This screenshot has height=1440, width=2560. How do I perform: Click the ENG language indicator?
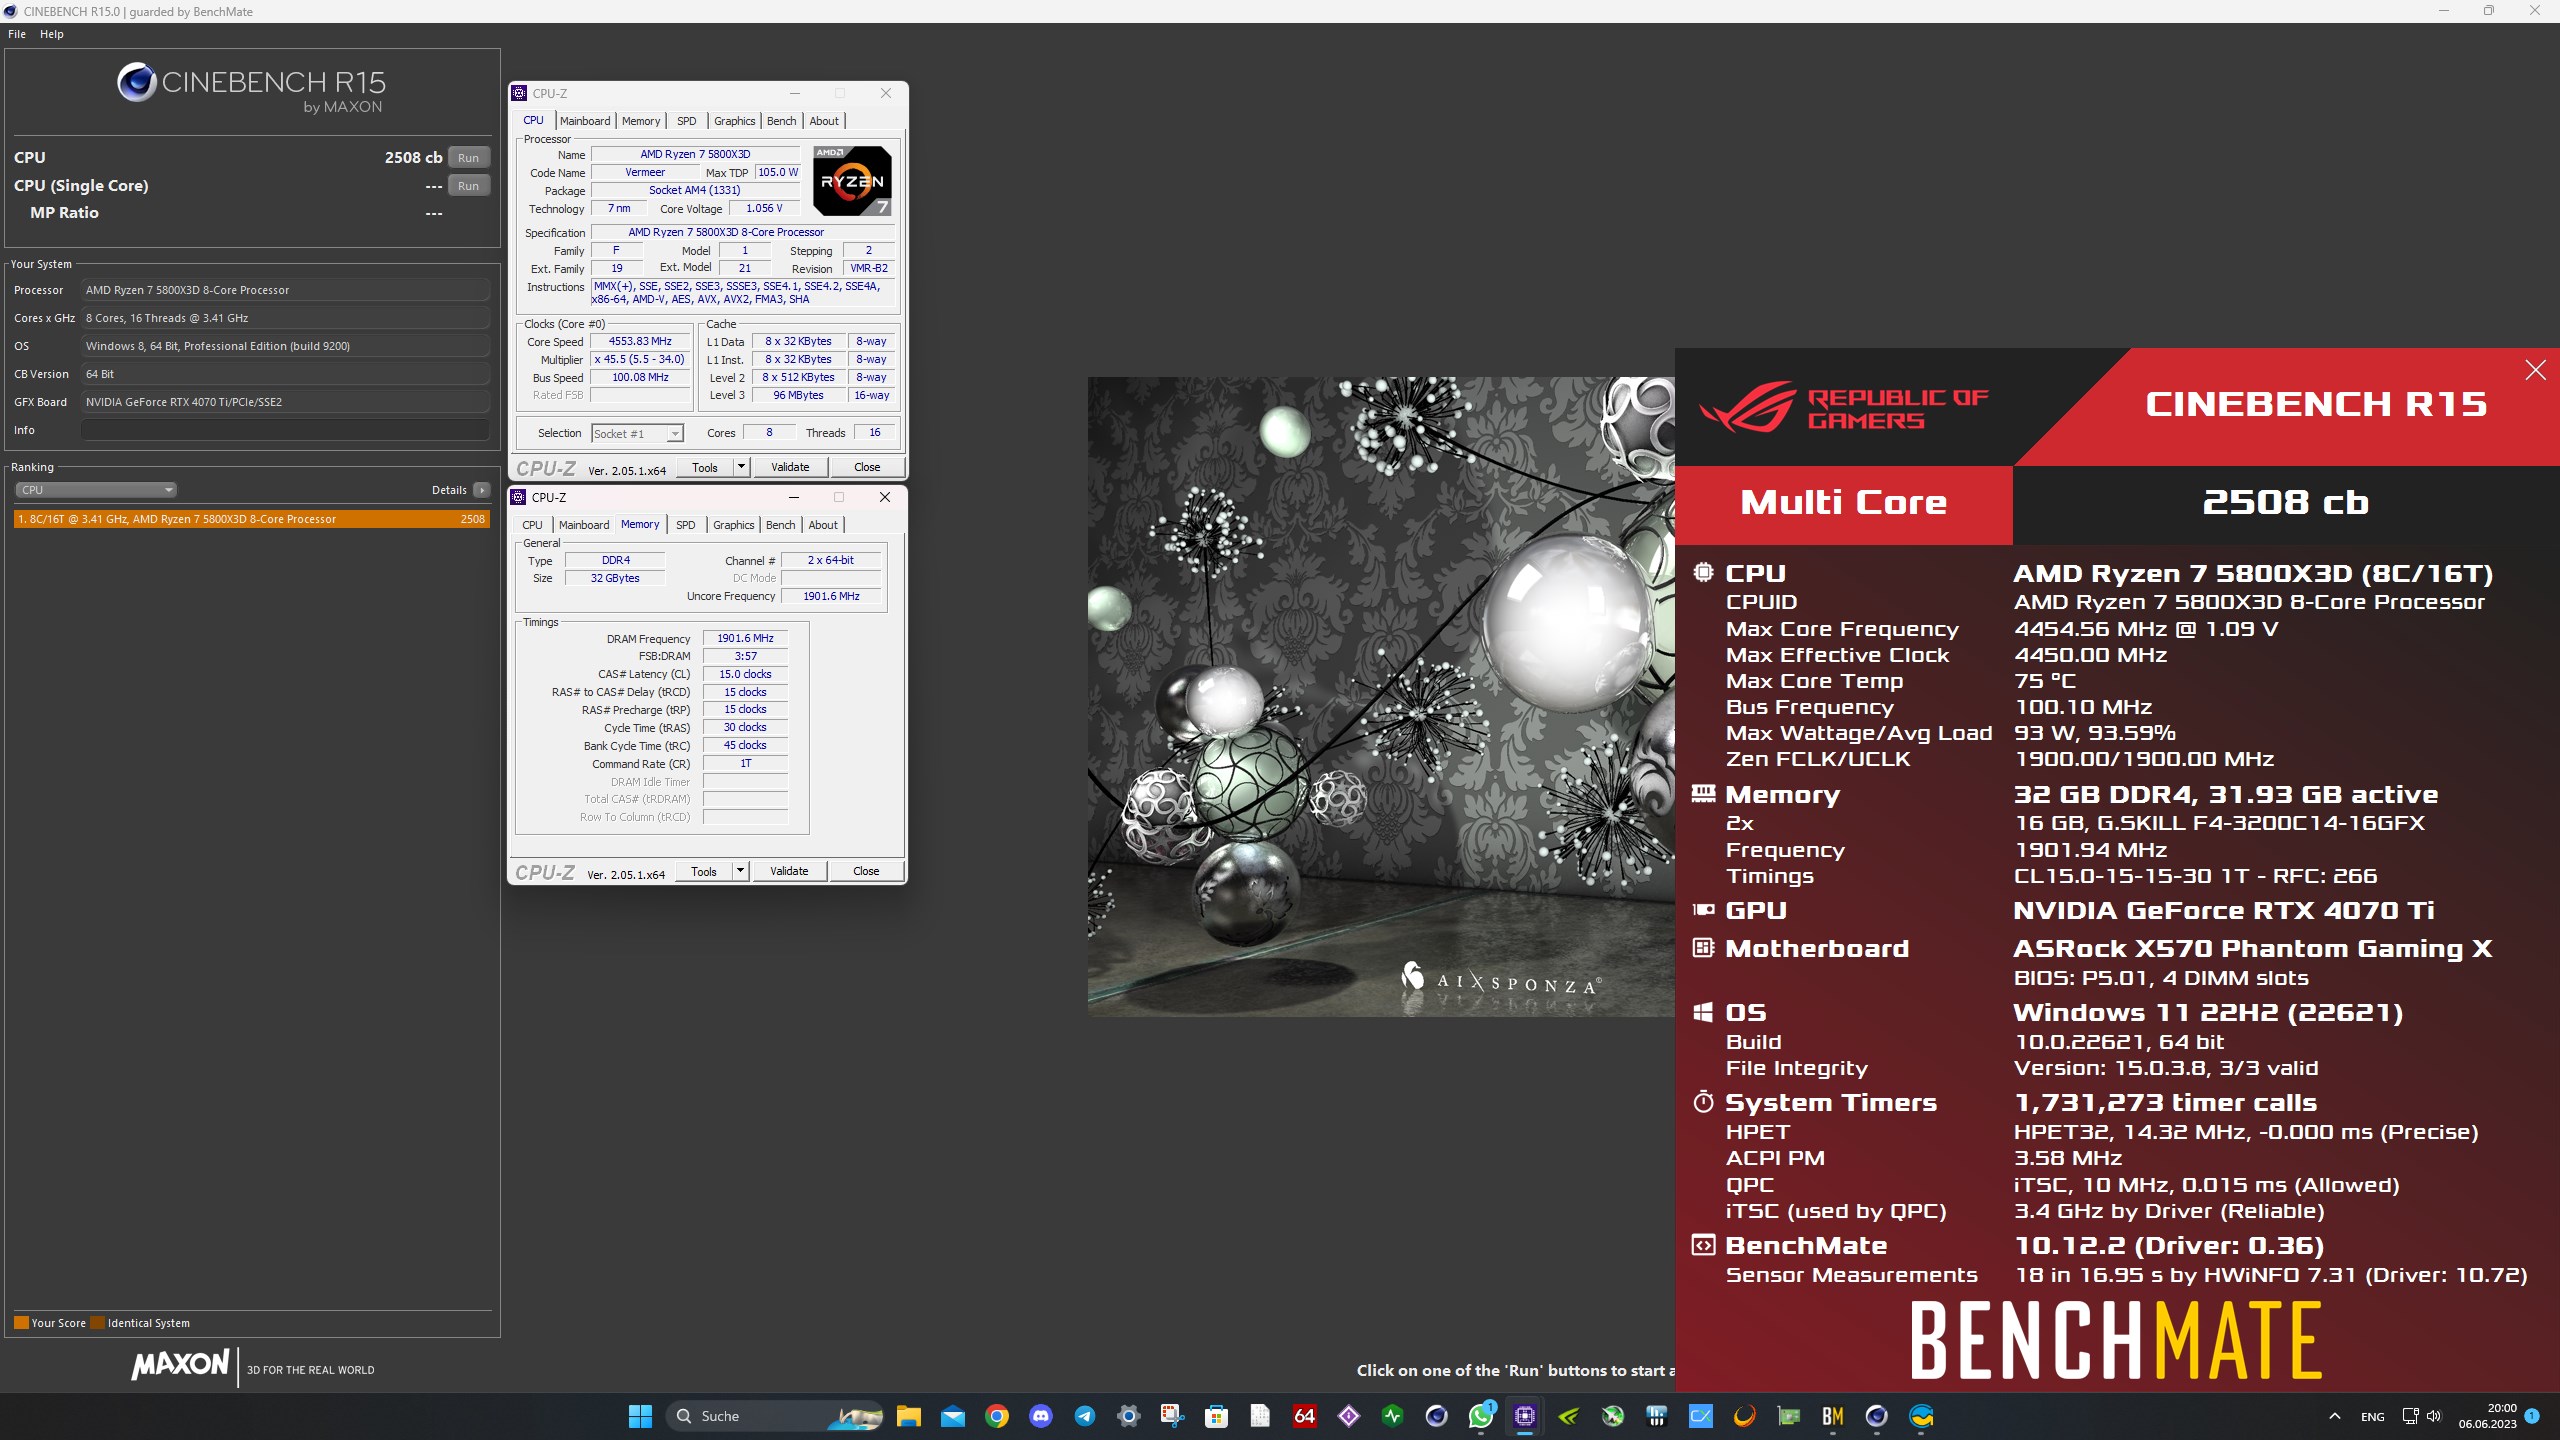2373,1416
